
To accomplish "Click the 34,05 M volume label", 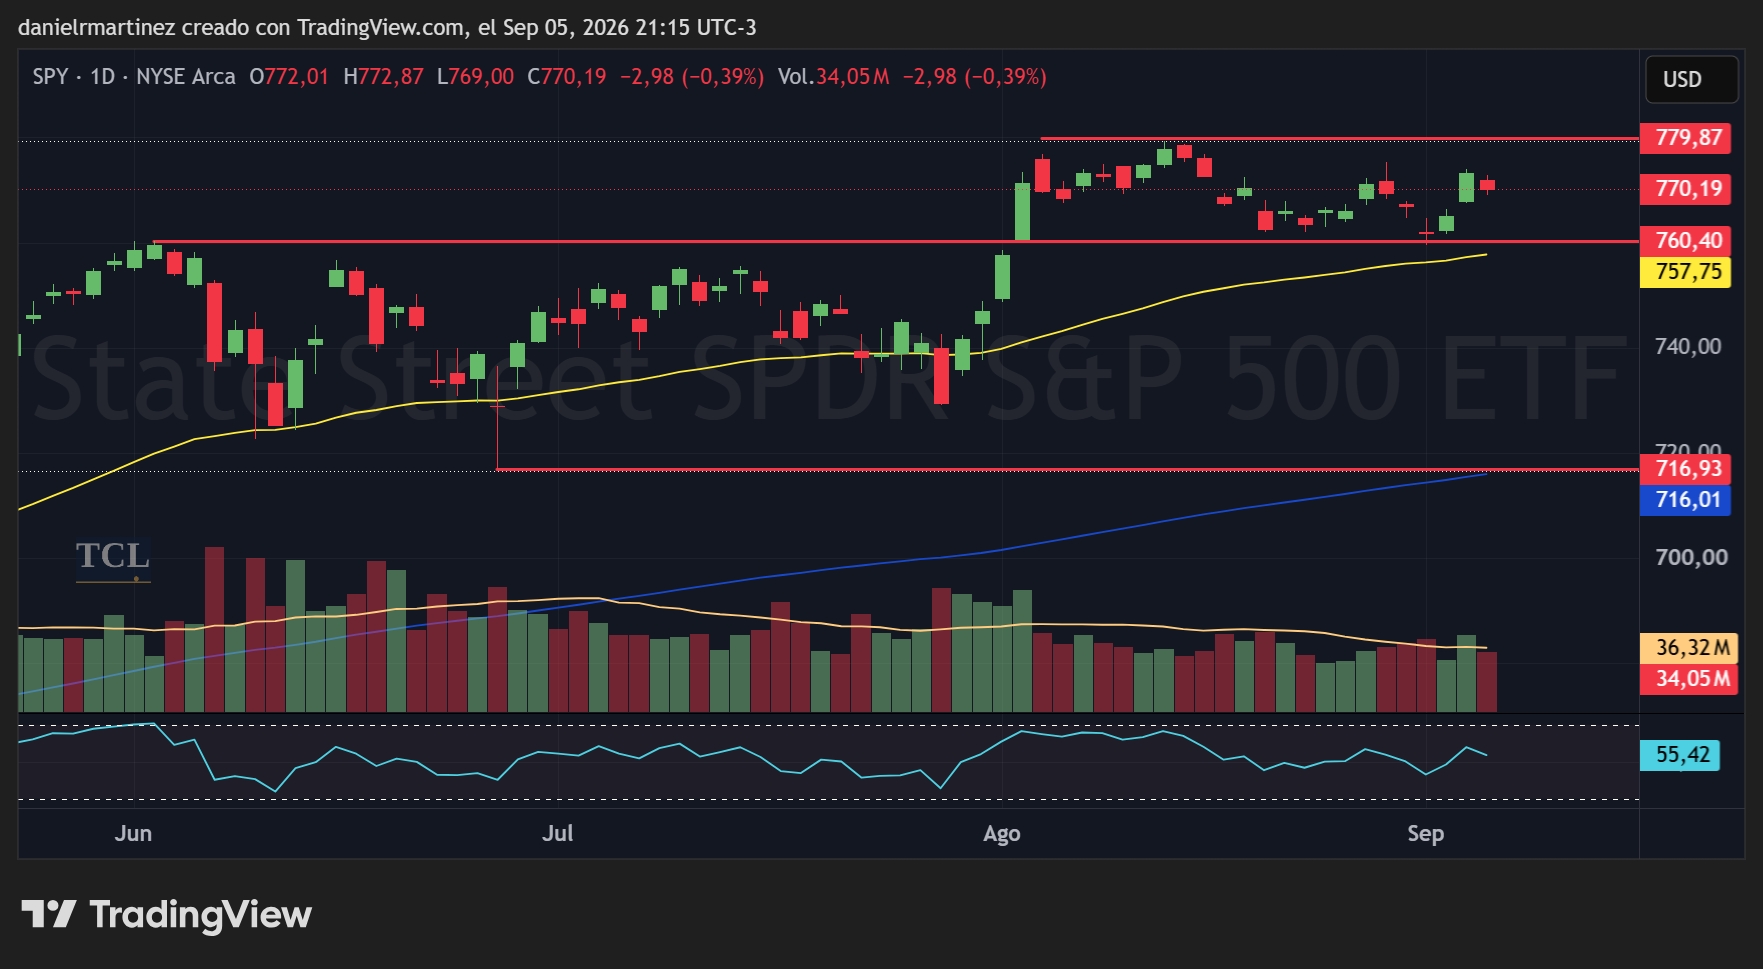I will click(x=1691, y=679).
